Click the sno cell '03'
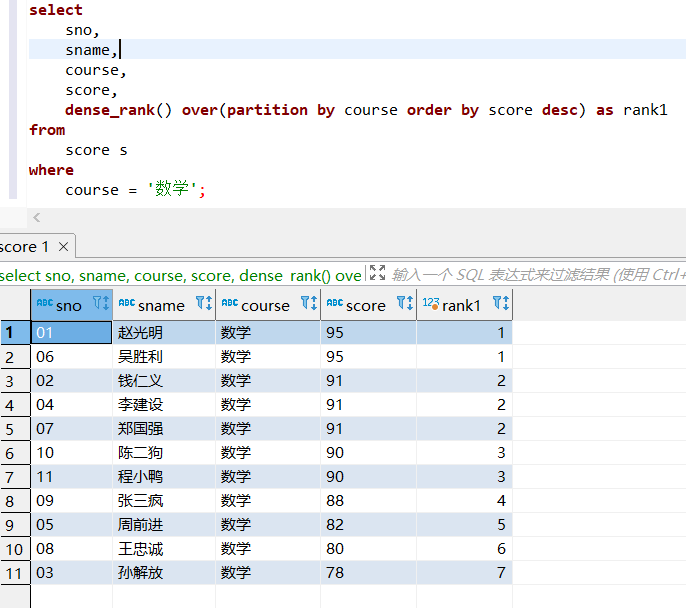The height and width of the screenshot is (608, 686). point(71,573)
